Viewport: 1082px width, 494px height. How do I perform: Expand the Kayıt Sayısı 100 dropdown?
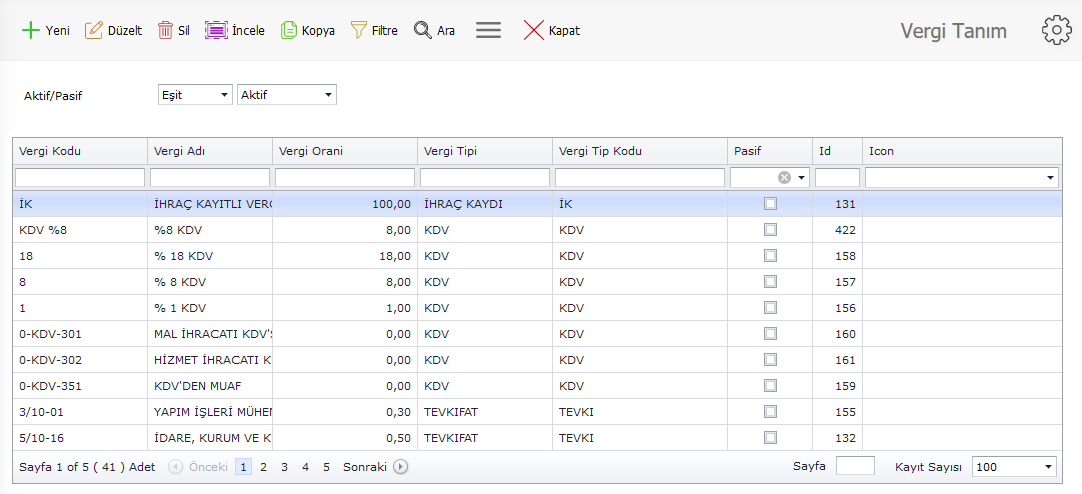point(1014,467)
